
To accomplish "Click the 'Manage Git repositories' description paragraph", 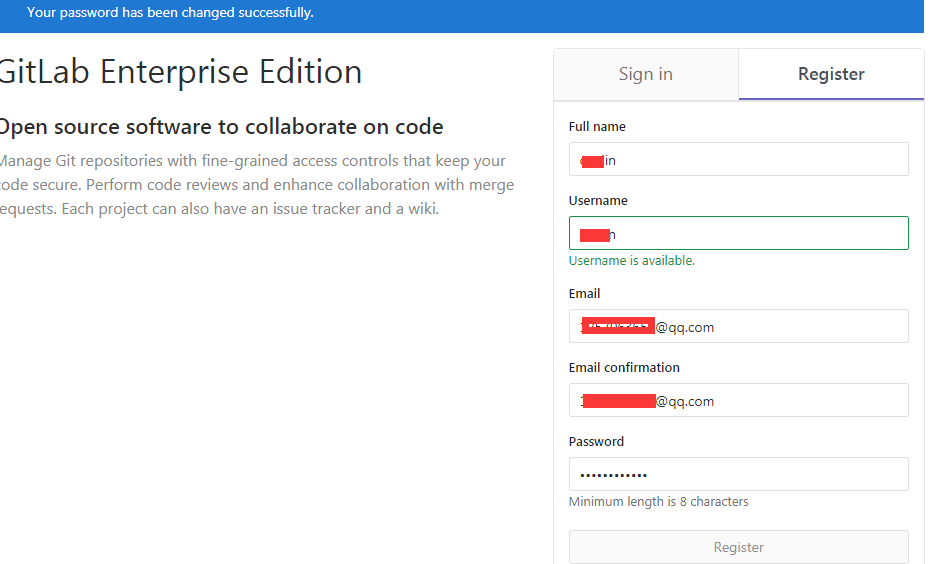I will pyautogui.click(x=257, y=185).
